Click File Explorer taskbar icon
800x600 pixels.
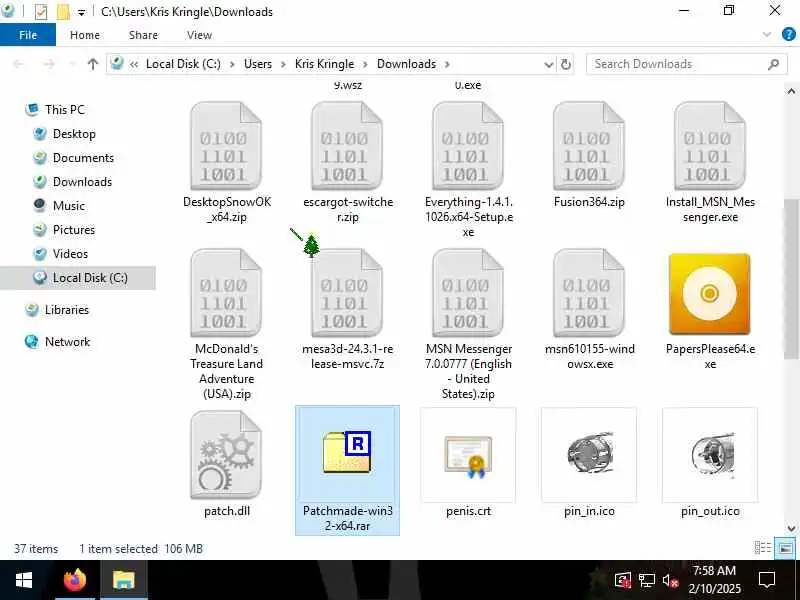click(x=123, y=580)
